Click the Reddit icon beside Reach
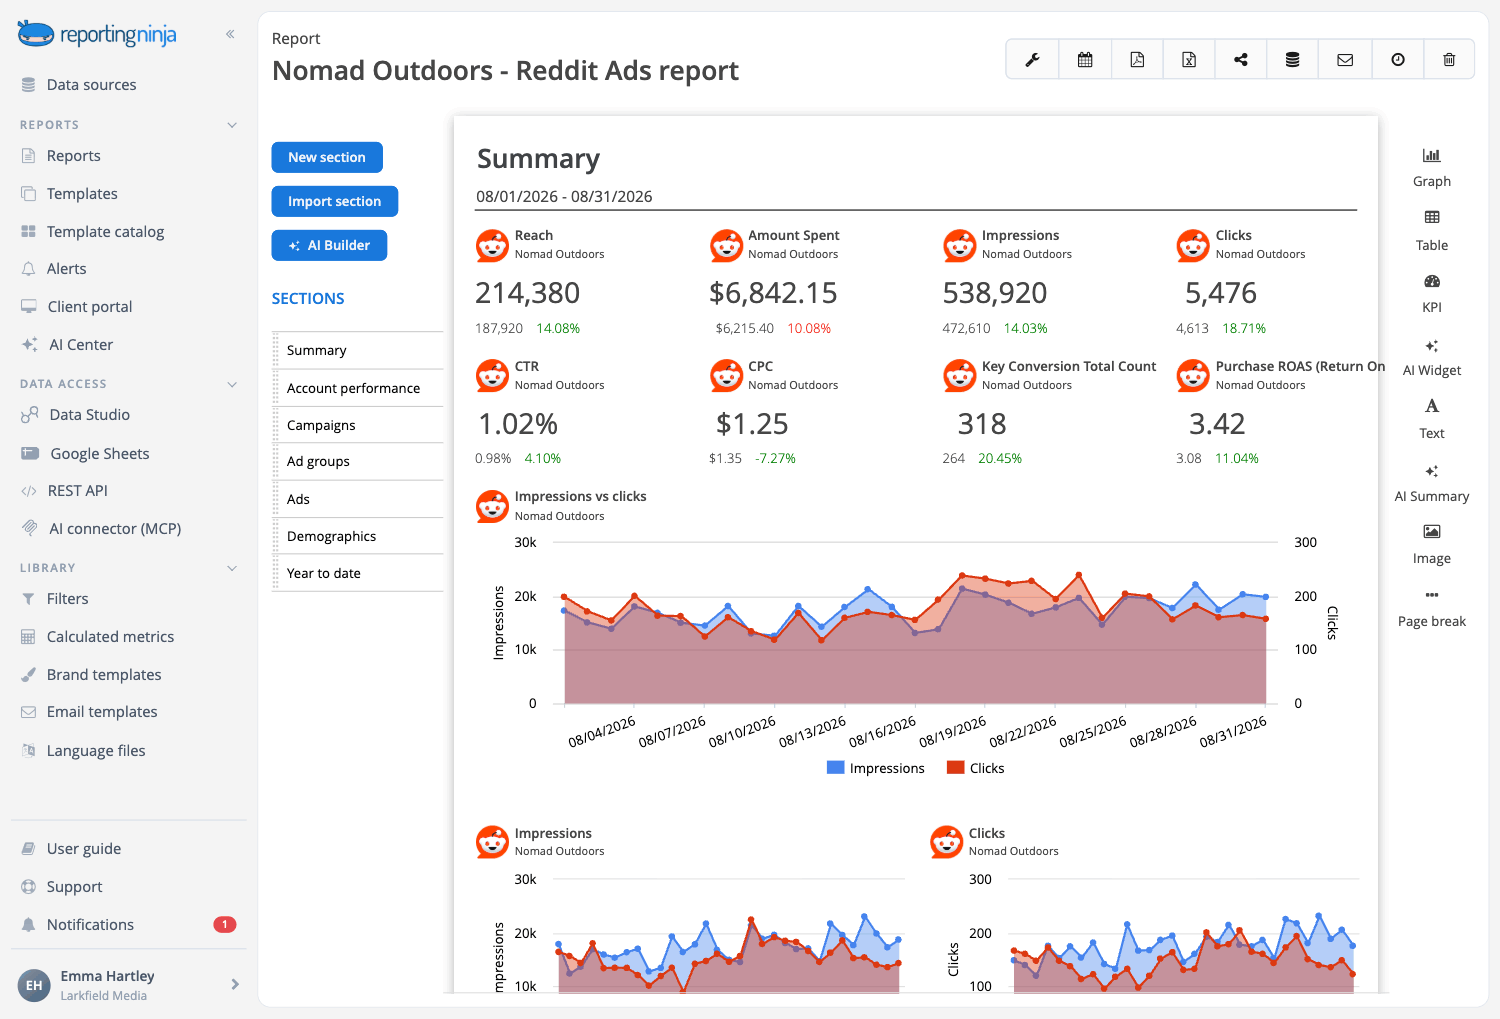1500x1019 pixels. [x=492, y=245]
